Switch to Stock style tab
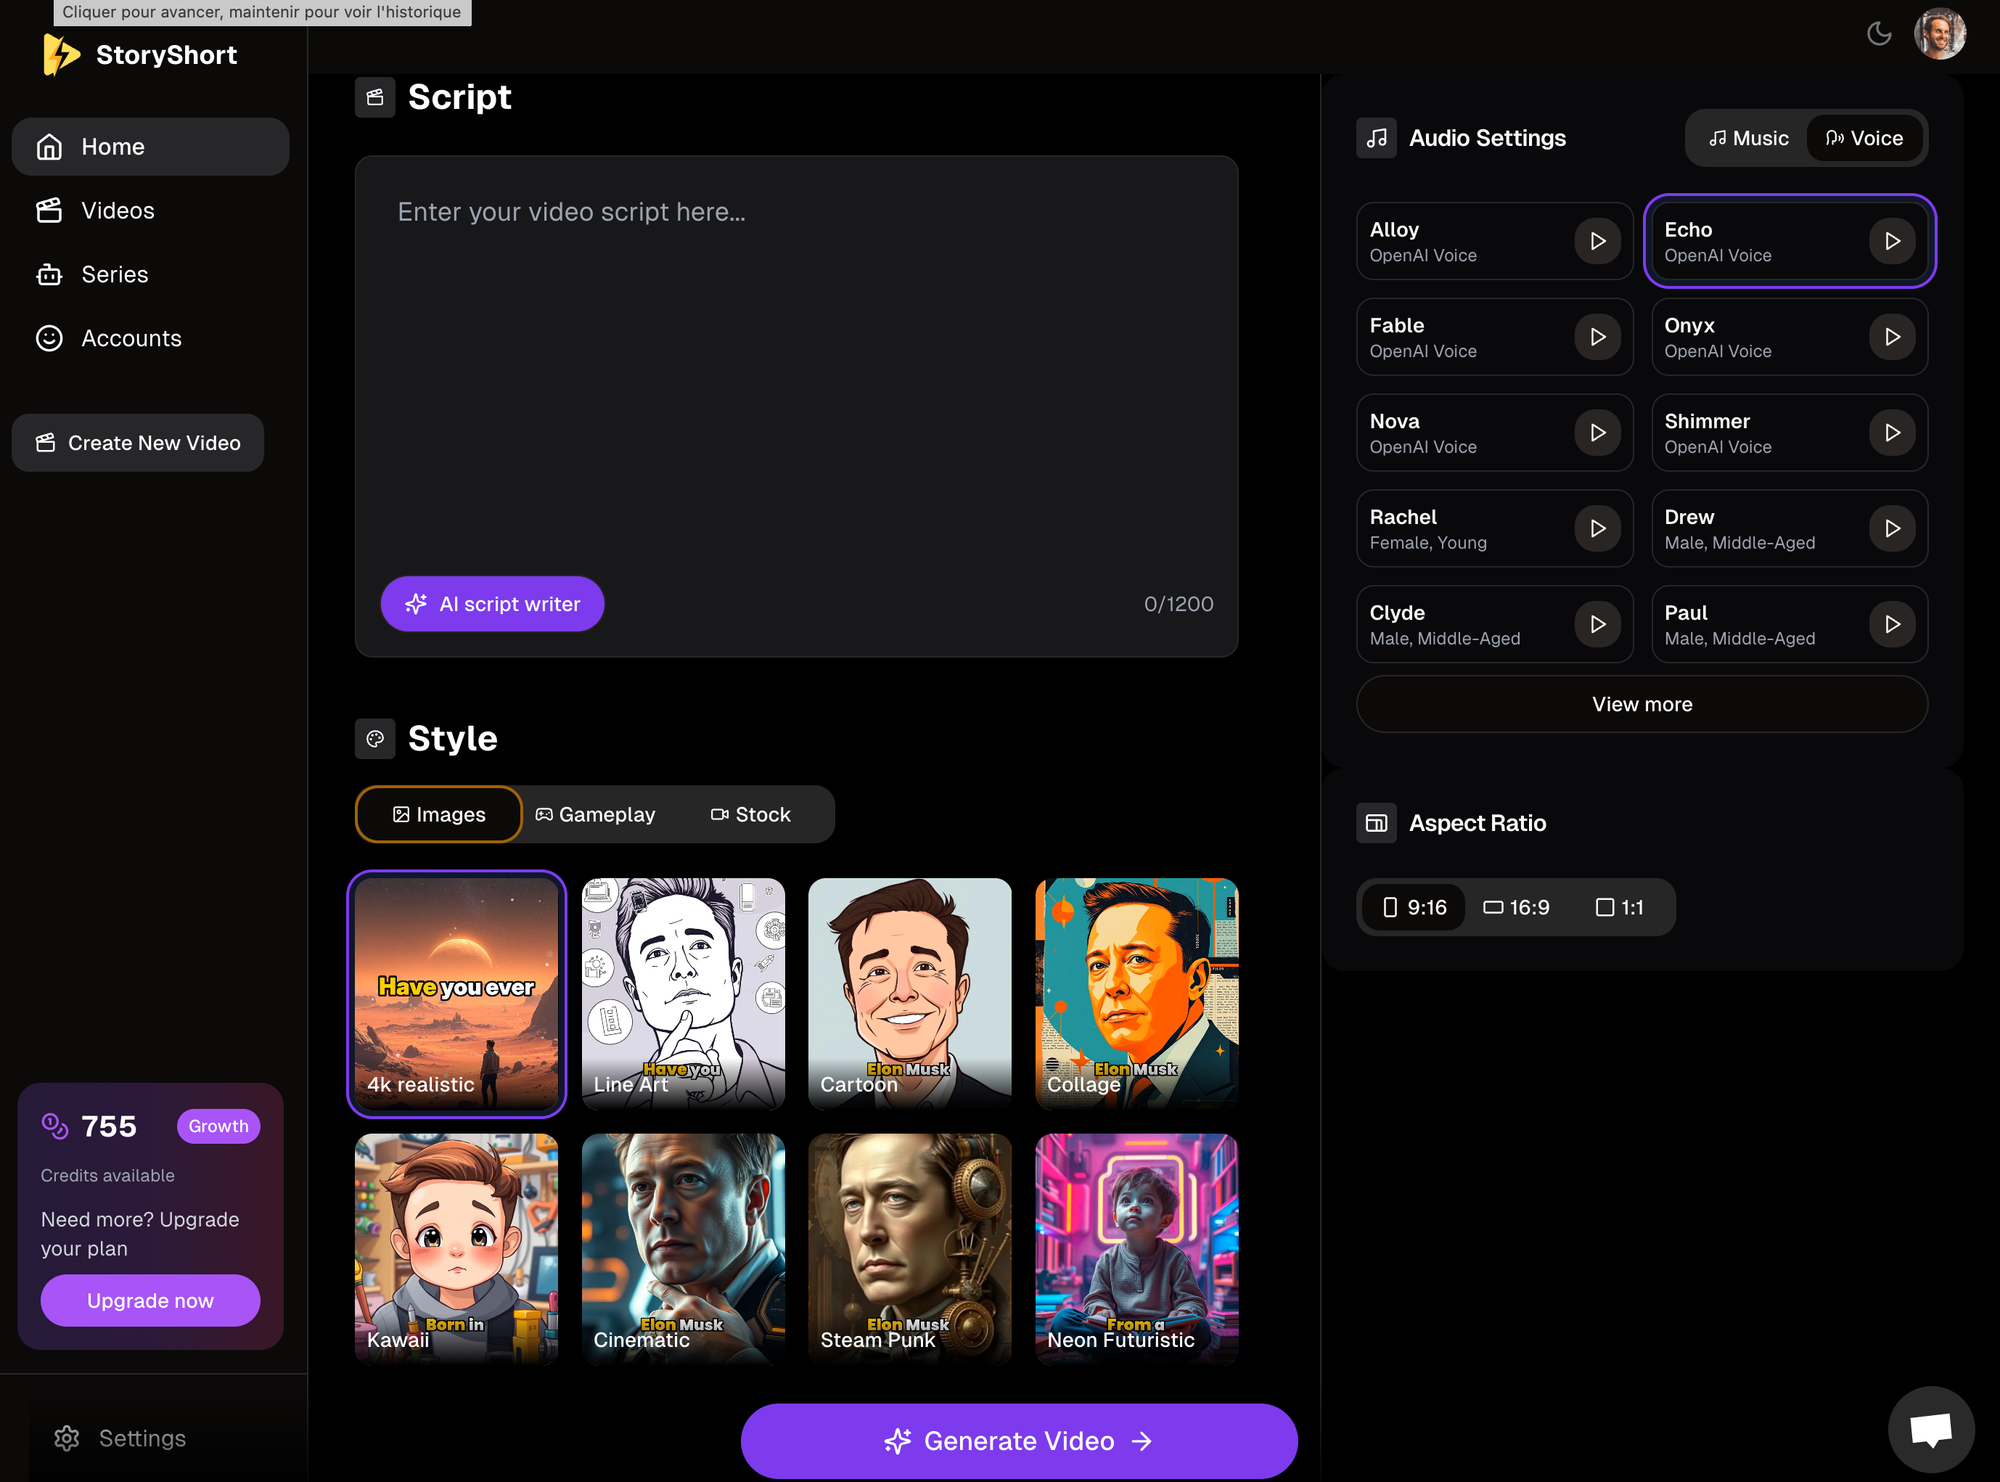This screenshot has height=1482, width=2000. 751,814
